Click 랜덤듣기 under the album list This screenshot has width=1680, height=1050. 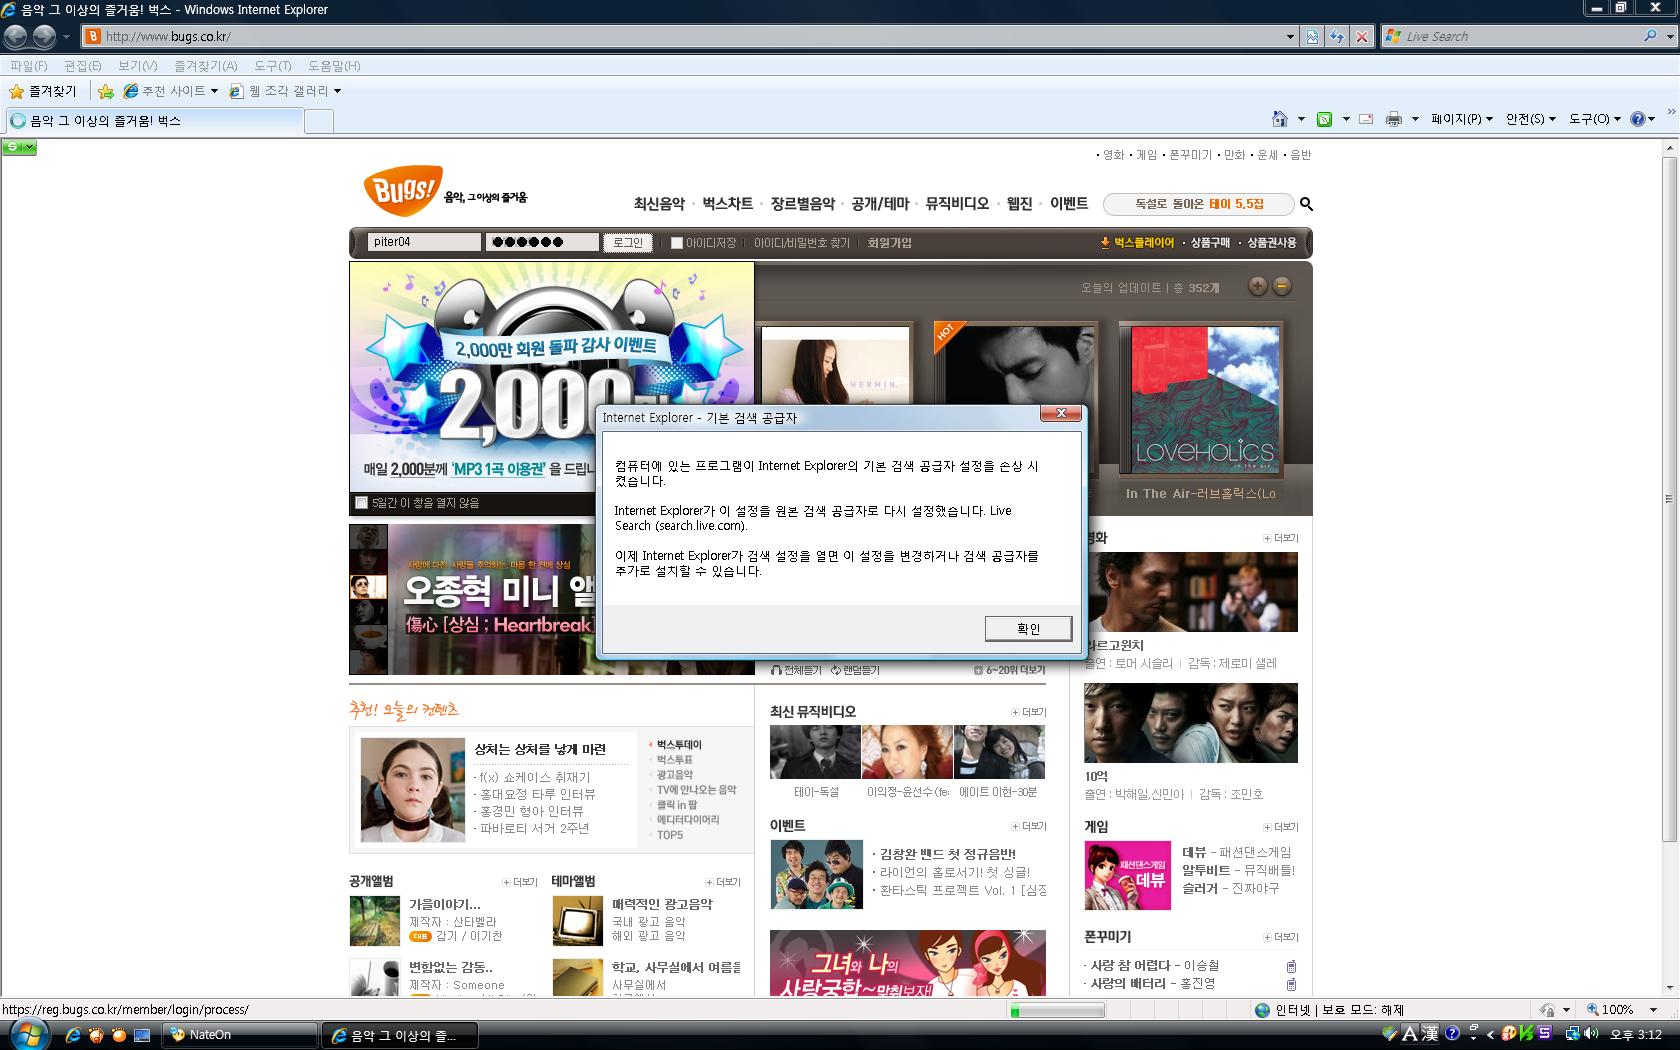coord(855,670)
